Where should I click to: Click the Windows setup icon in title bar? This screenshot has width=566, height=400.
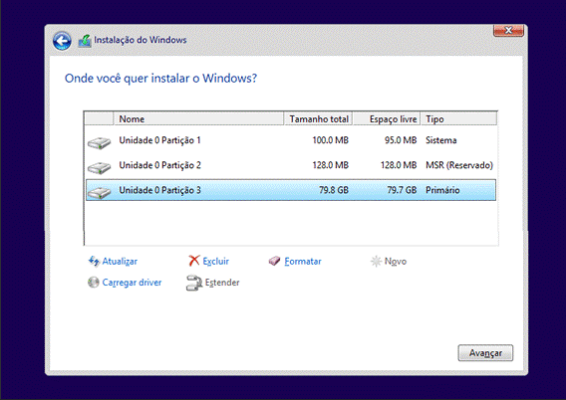[x=85, y=41]
